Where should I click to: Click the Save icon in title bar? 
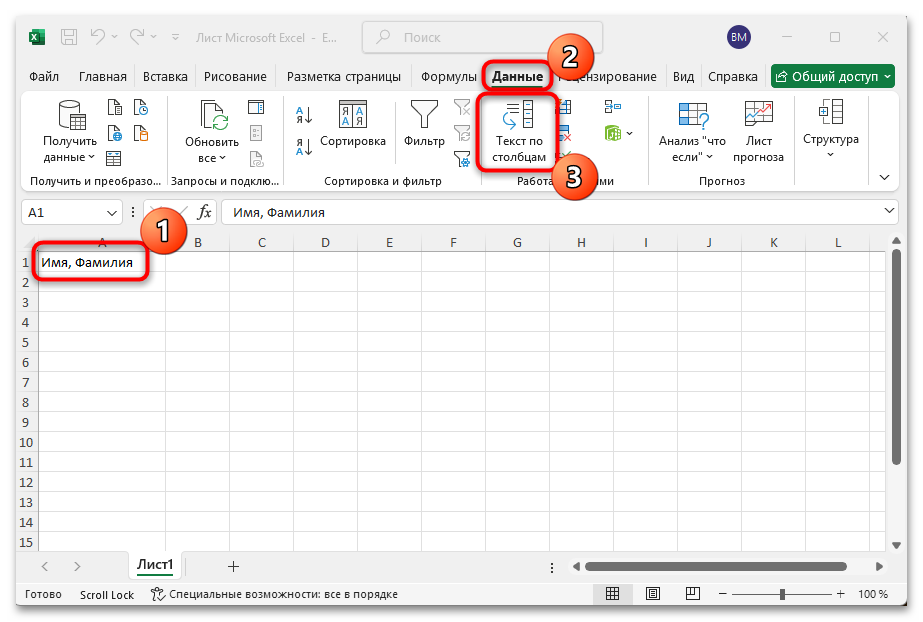69,37
